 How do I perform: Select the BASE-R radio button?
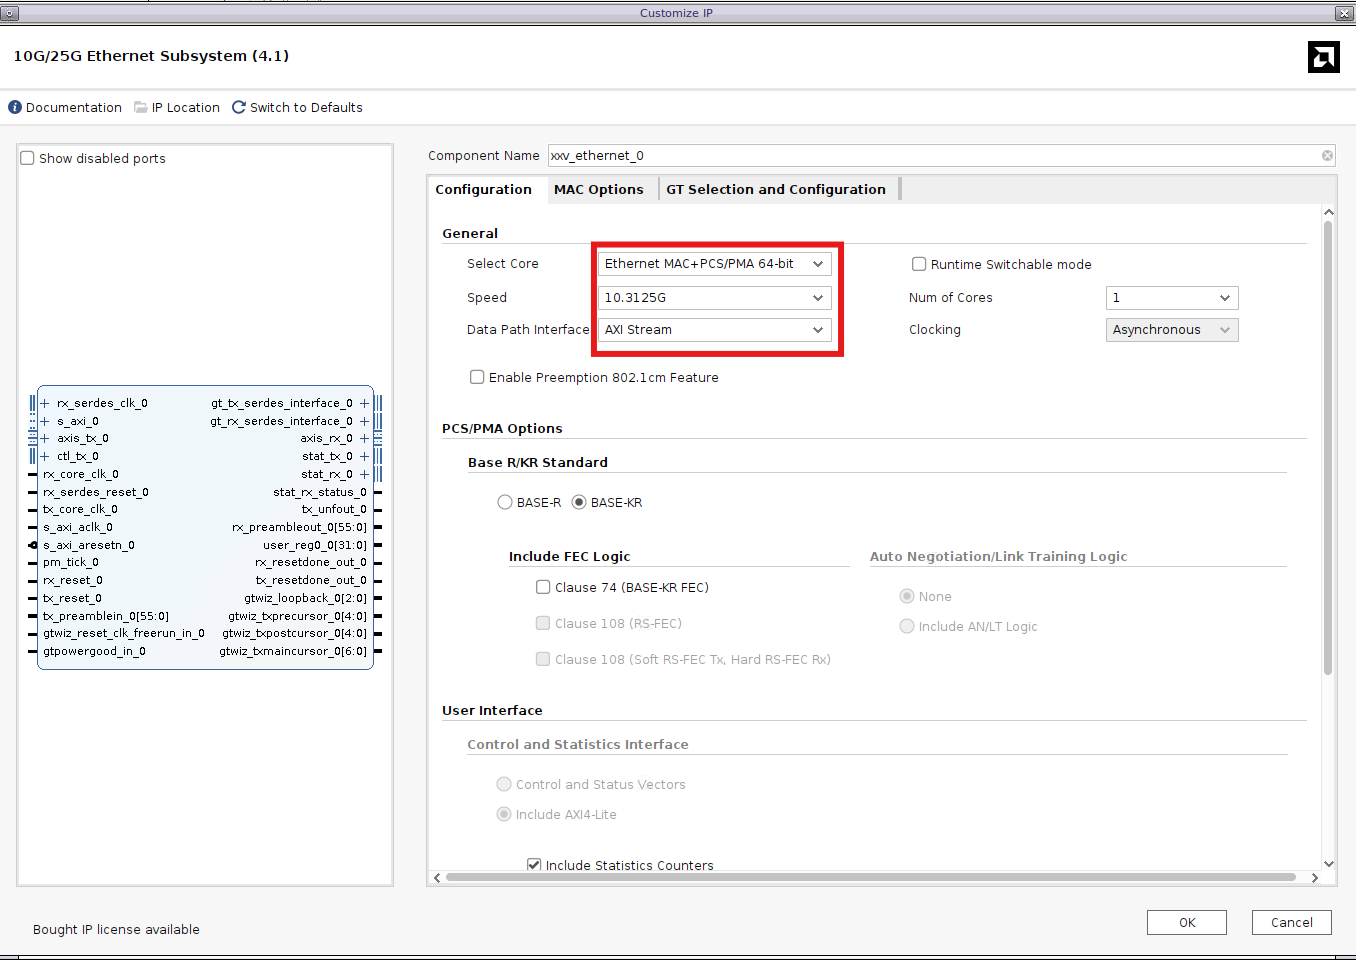pyautogui.click(x=505, y=502)
